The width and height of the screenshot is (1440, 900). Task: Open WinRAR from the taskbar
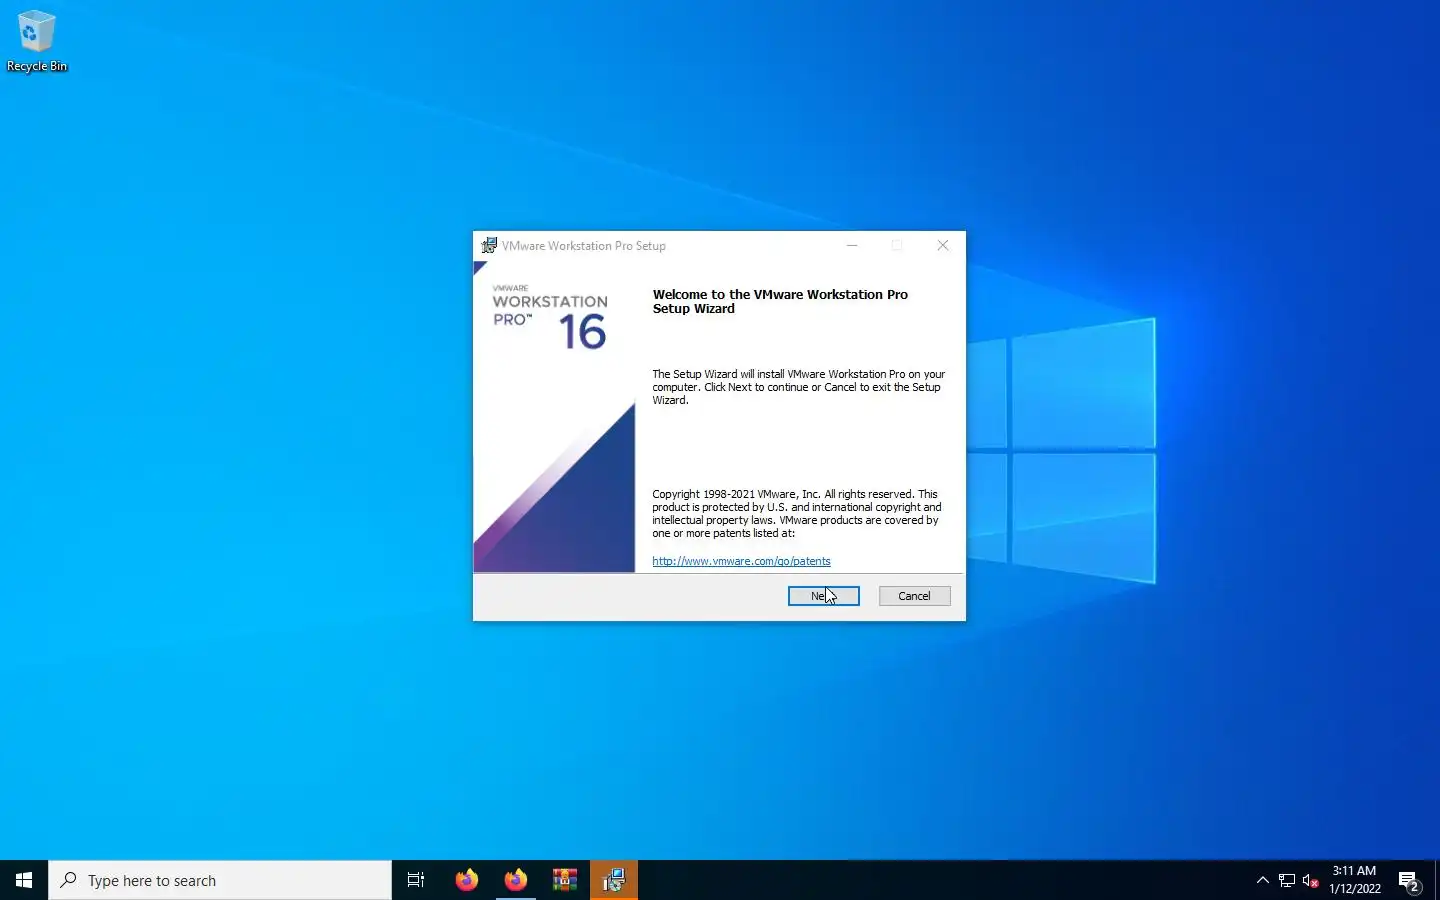click(565, 880)
